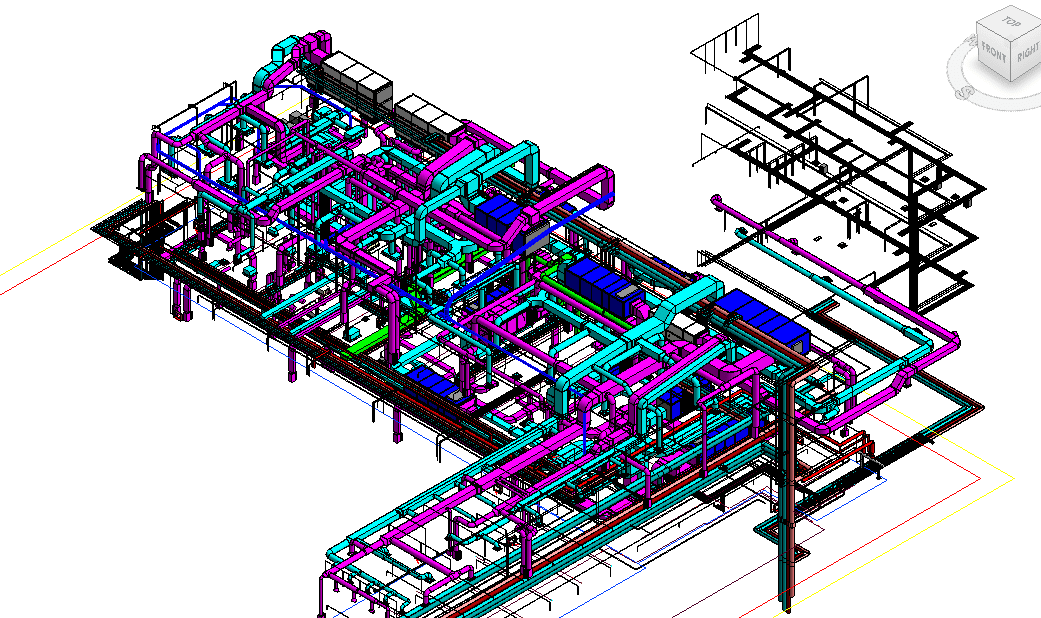The height and width of the screenshot is (618, 1041).
Task: Click the ViewCube corner joining Top, Front, Right
Action: pos(1012,39)
